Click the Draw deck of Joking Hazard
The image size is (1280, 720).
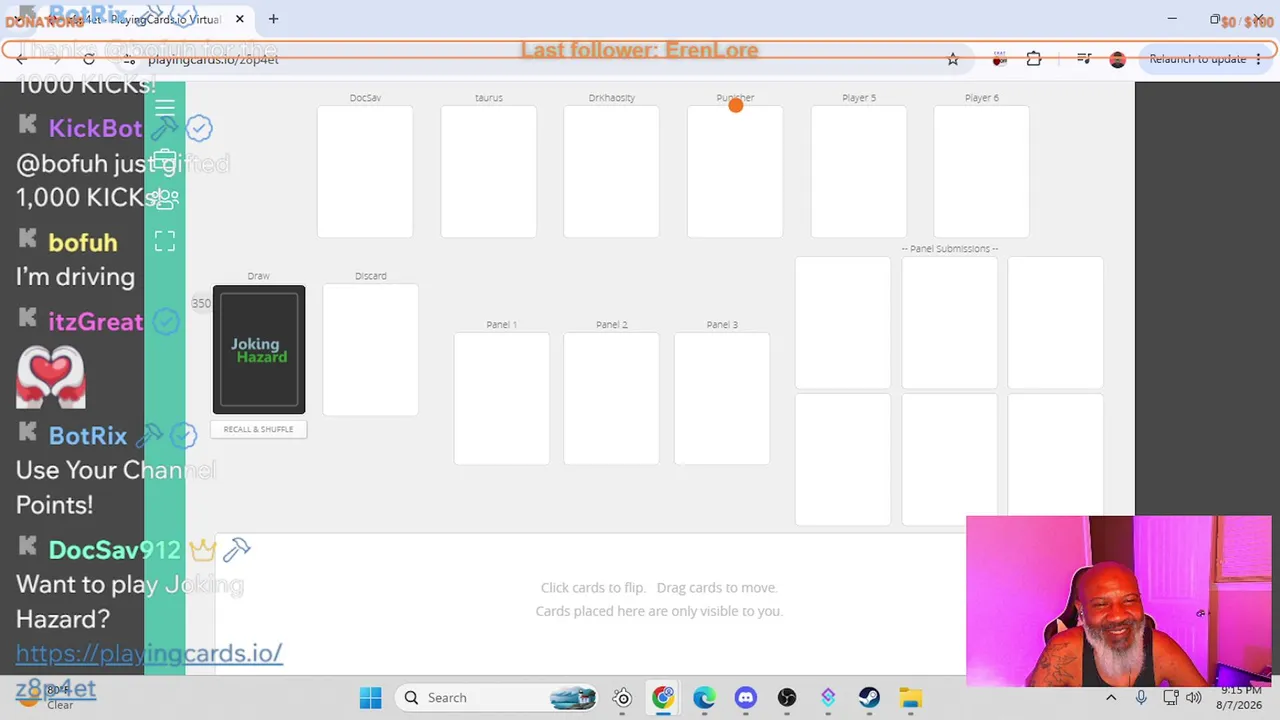[x=259, y=350]
